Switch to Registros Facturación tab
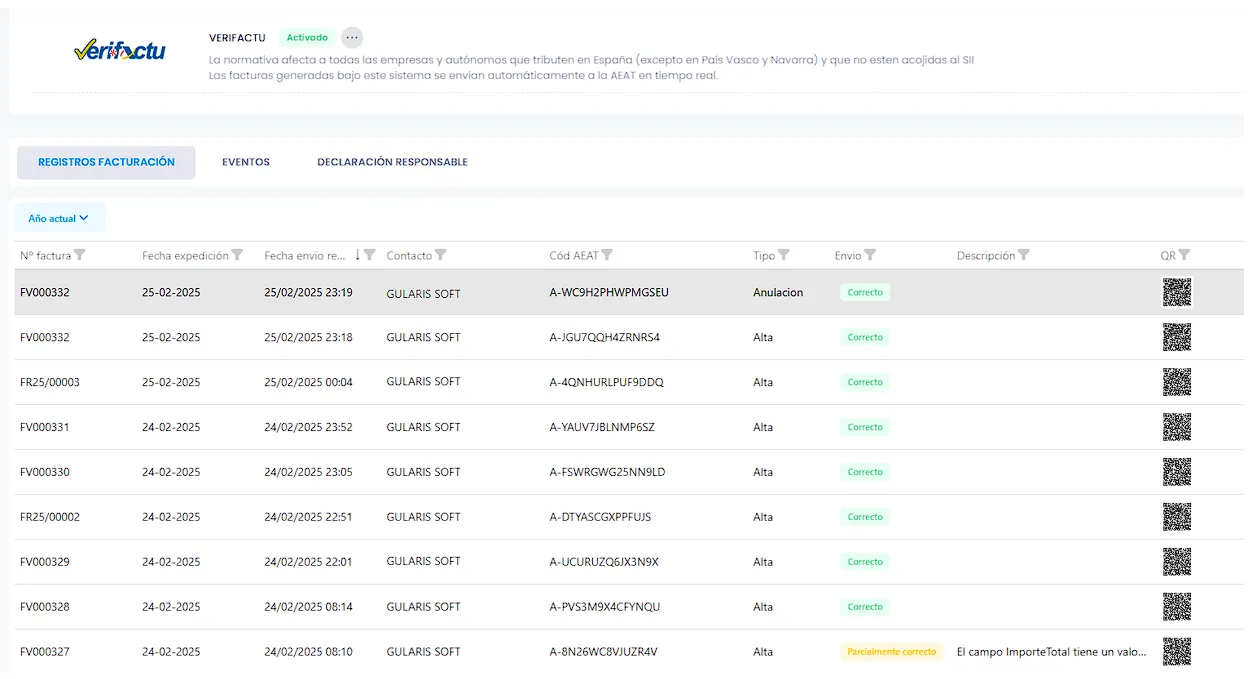 pyautogui.click(x=106, y=162)
